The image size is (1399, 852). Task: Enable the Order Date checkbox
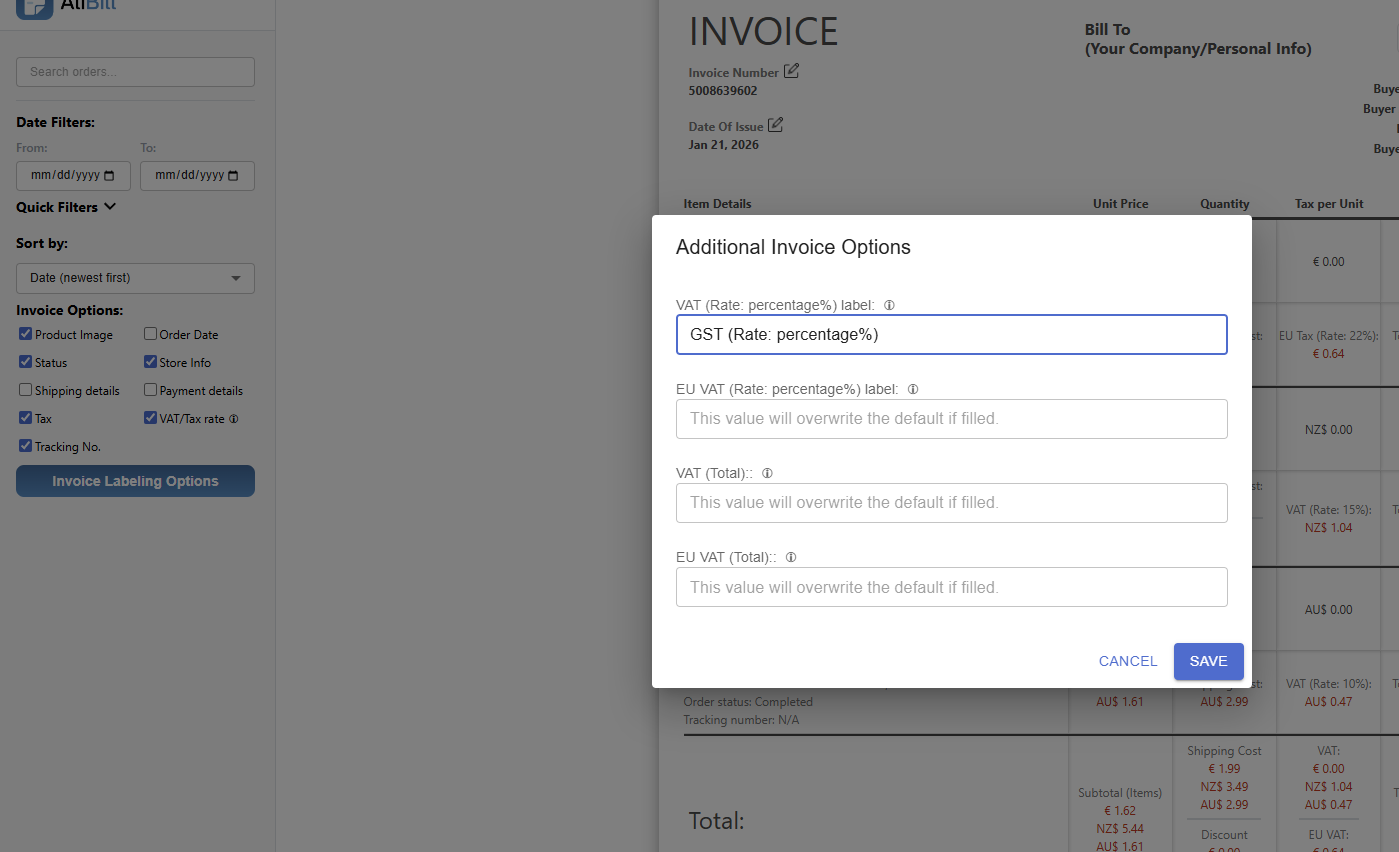[150, 334]
